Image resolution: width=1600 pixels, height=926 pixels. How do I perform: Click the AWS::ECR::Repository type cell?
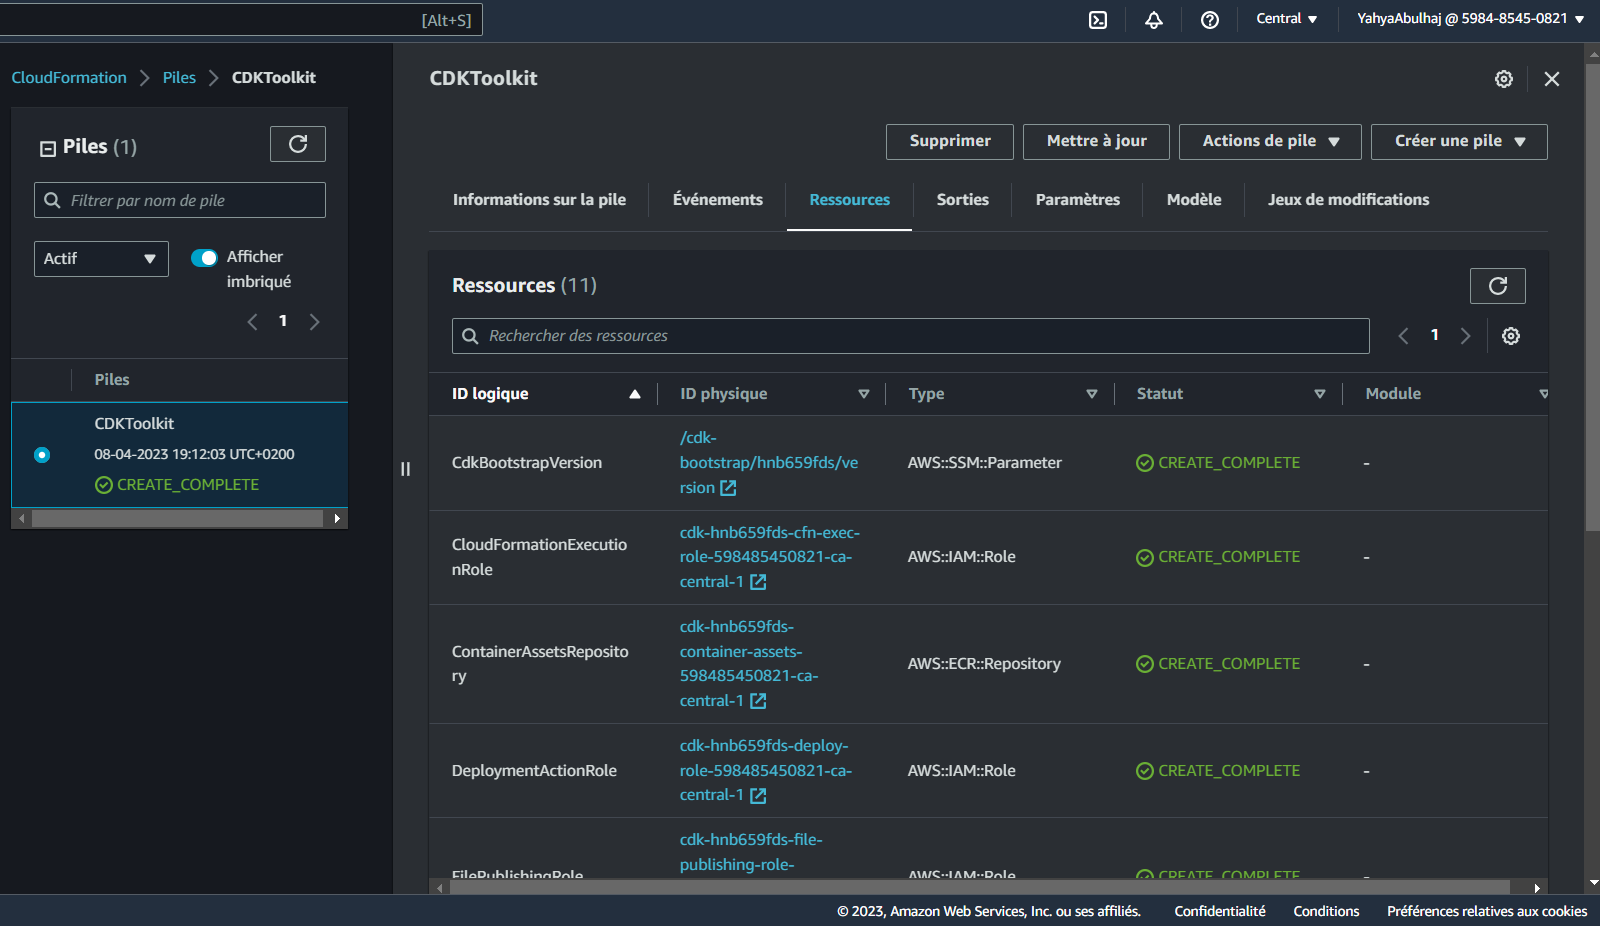pos(984,664)
